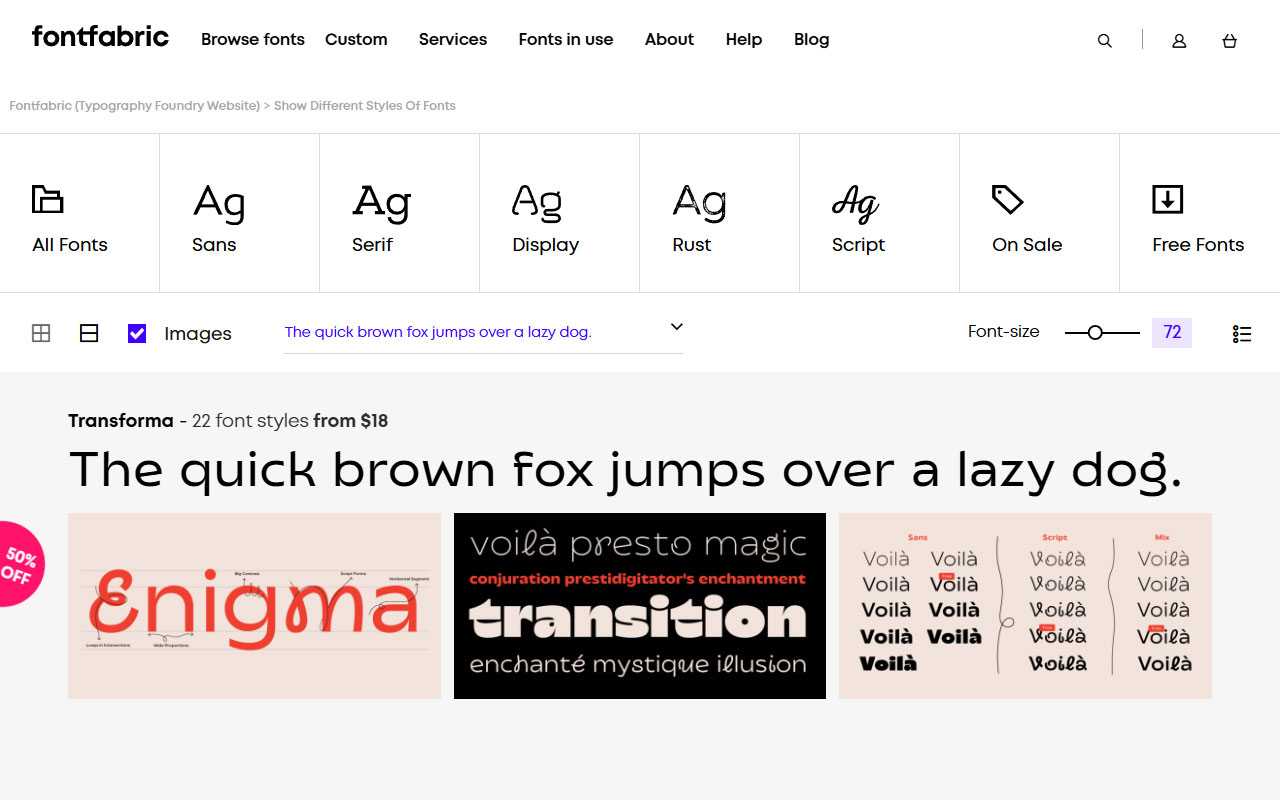This screenshot has width=1280, height=800.
Task: Select the Serif Ag icon
Action: tap(381, 202)
